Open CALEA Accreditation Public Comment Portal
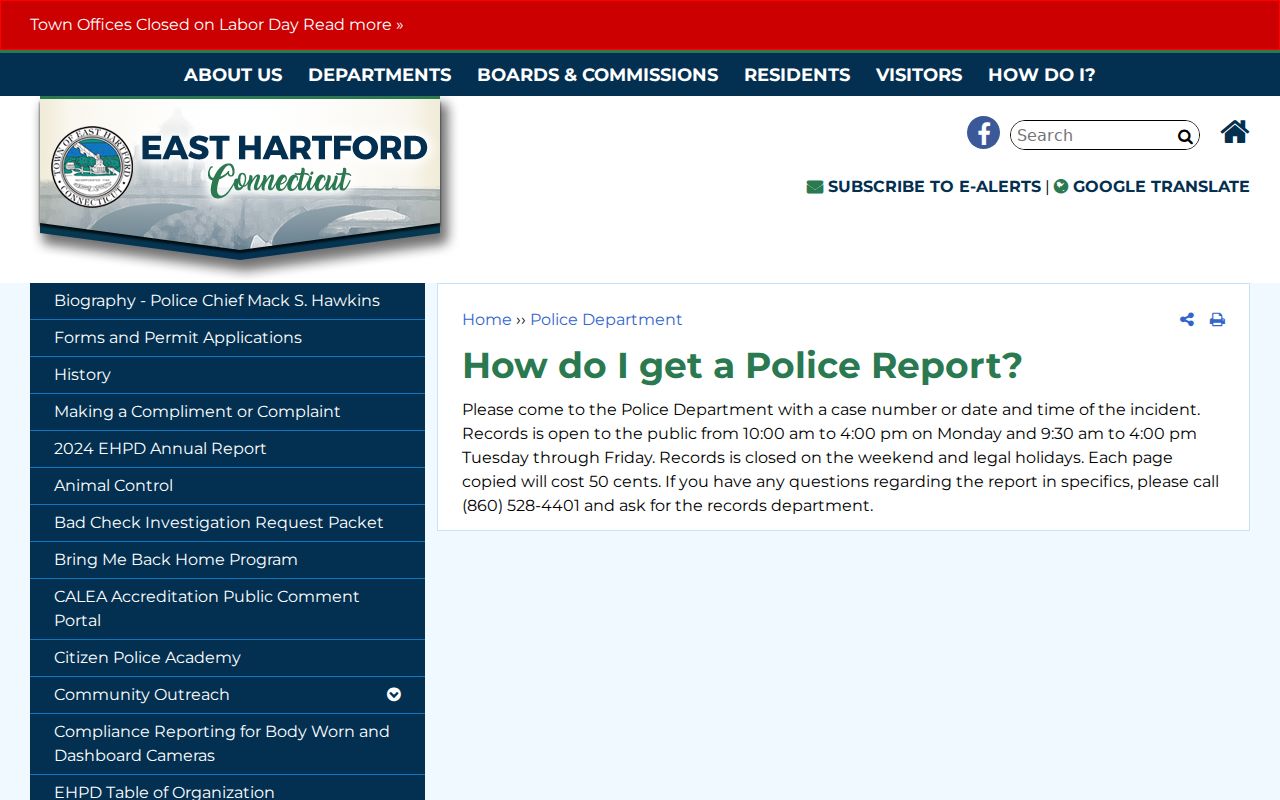 tap(227, 609)
